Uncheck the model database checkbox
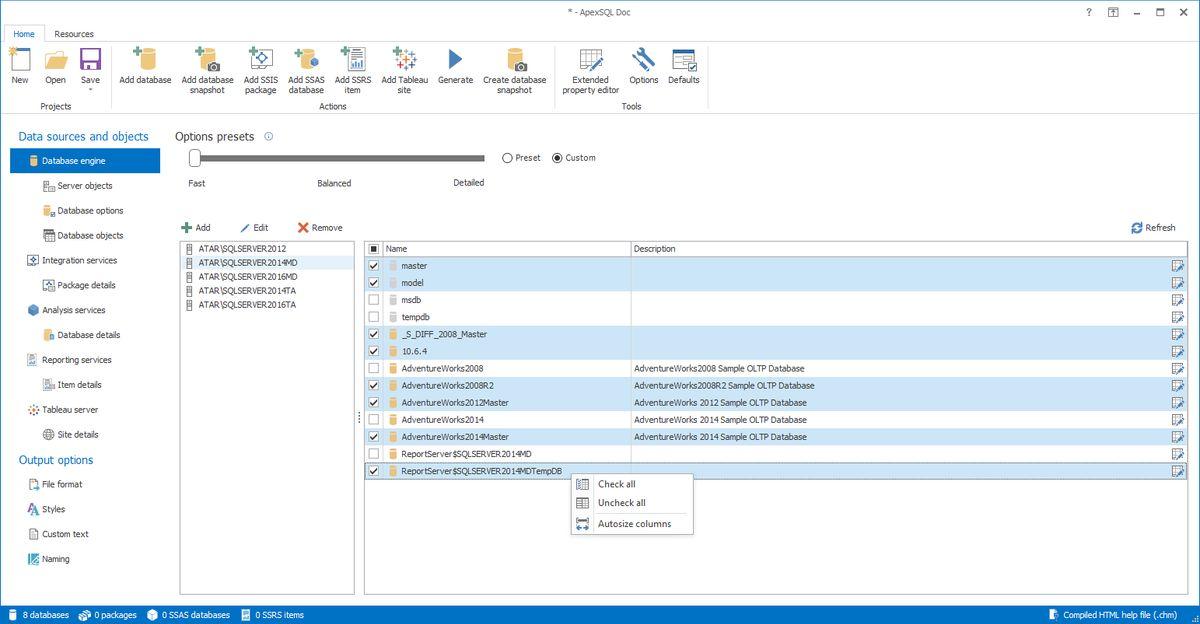Viewport: 1200px width, 624px height. pos(374,283)
